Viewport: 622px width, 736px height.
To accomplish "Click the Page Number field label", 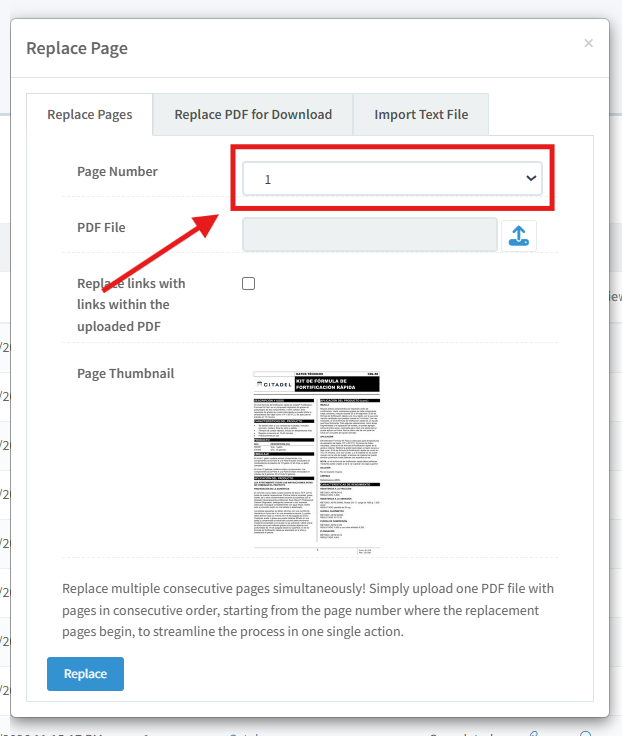I will point(117,172).
